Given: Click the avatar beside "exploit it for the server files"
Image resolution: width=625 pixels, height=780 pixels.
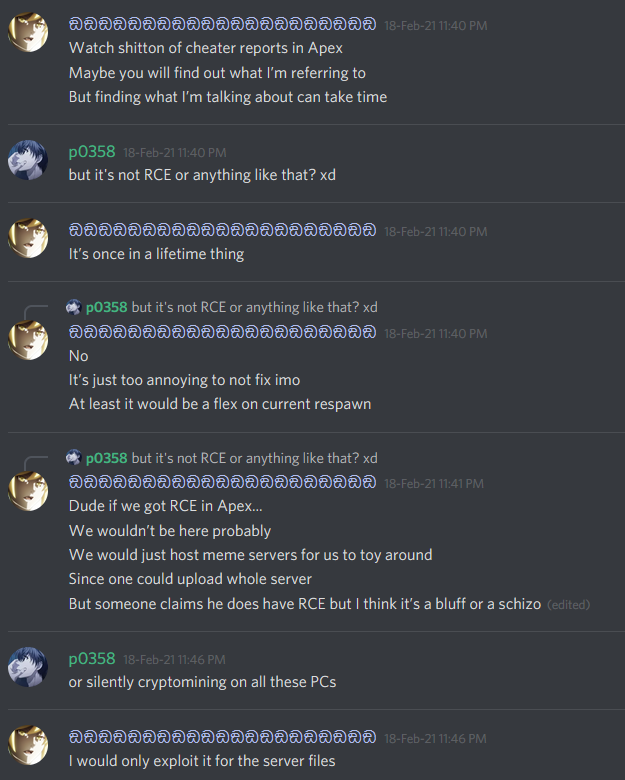Looking at the screenshot, I should coord(28,745).
